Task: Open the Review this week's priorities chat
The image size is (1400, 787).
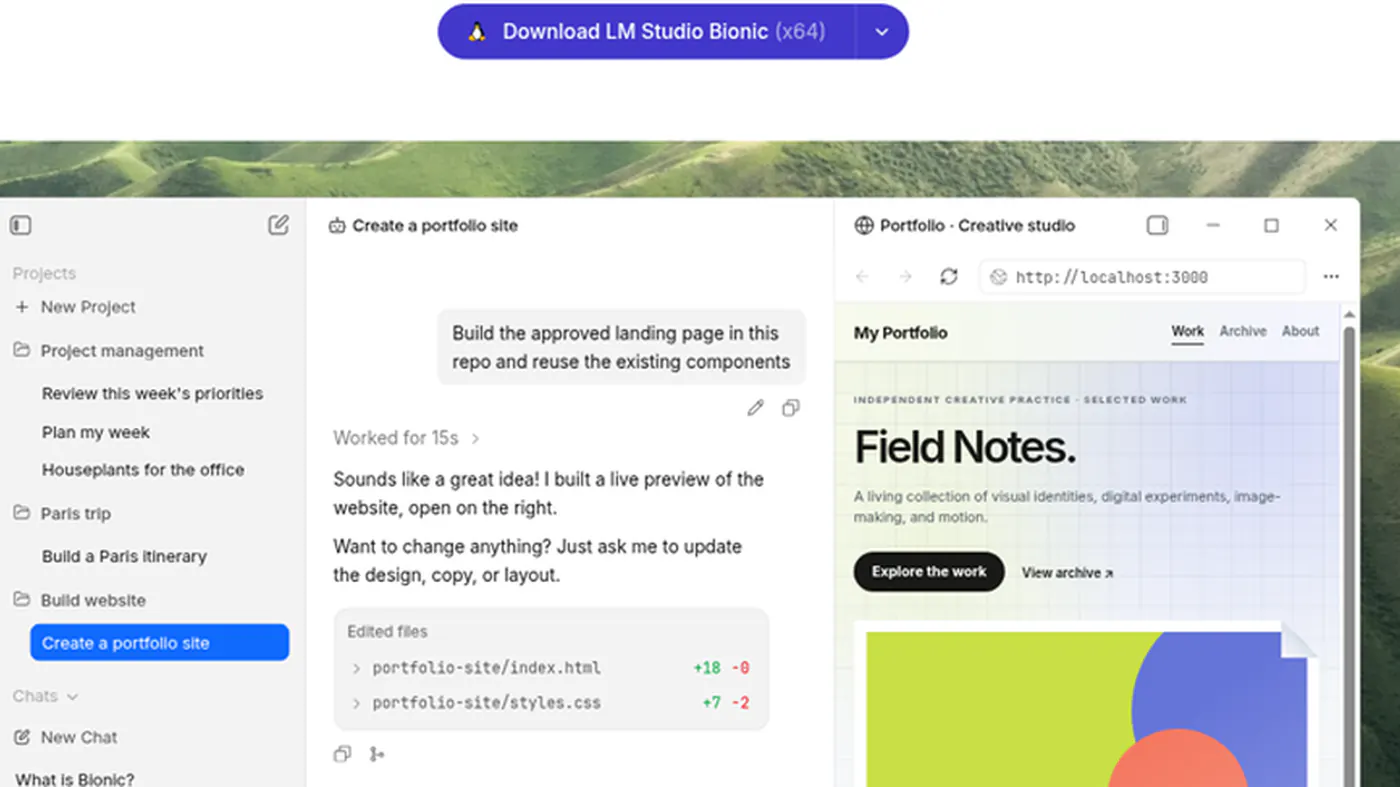Action: pyautogui.click(x=153, y=394)
